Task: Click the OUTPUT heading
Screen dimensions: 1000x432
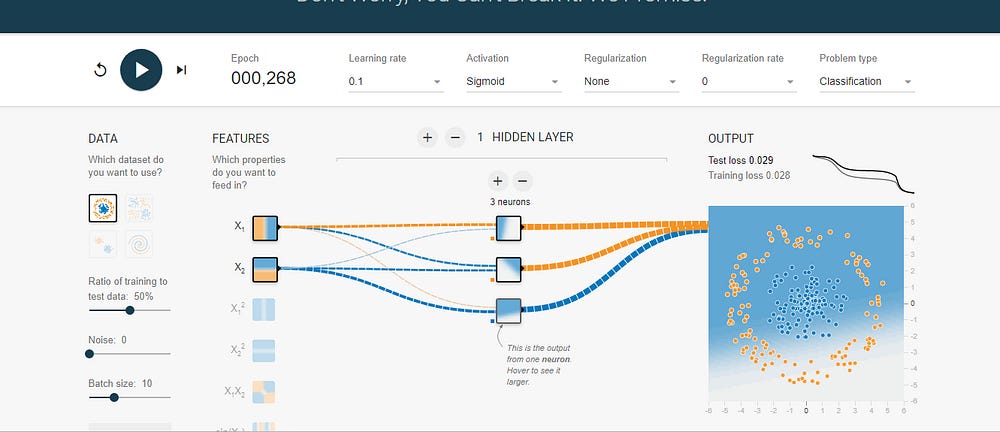Action: 731,138
